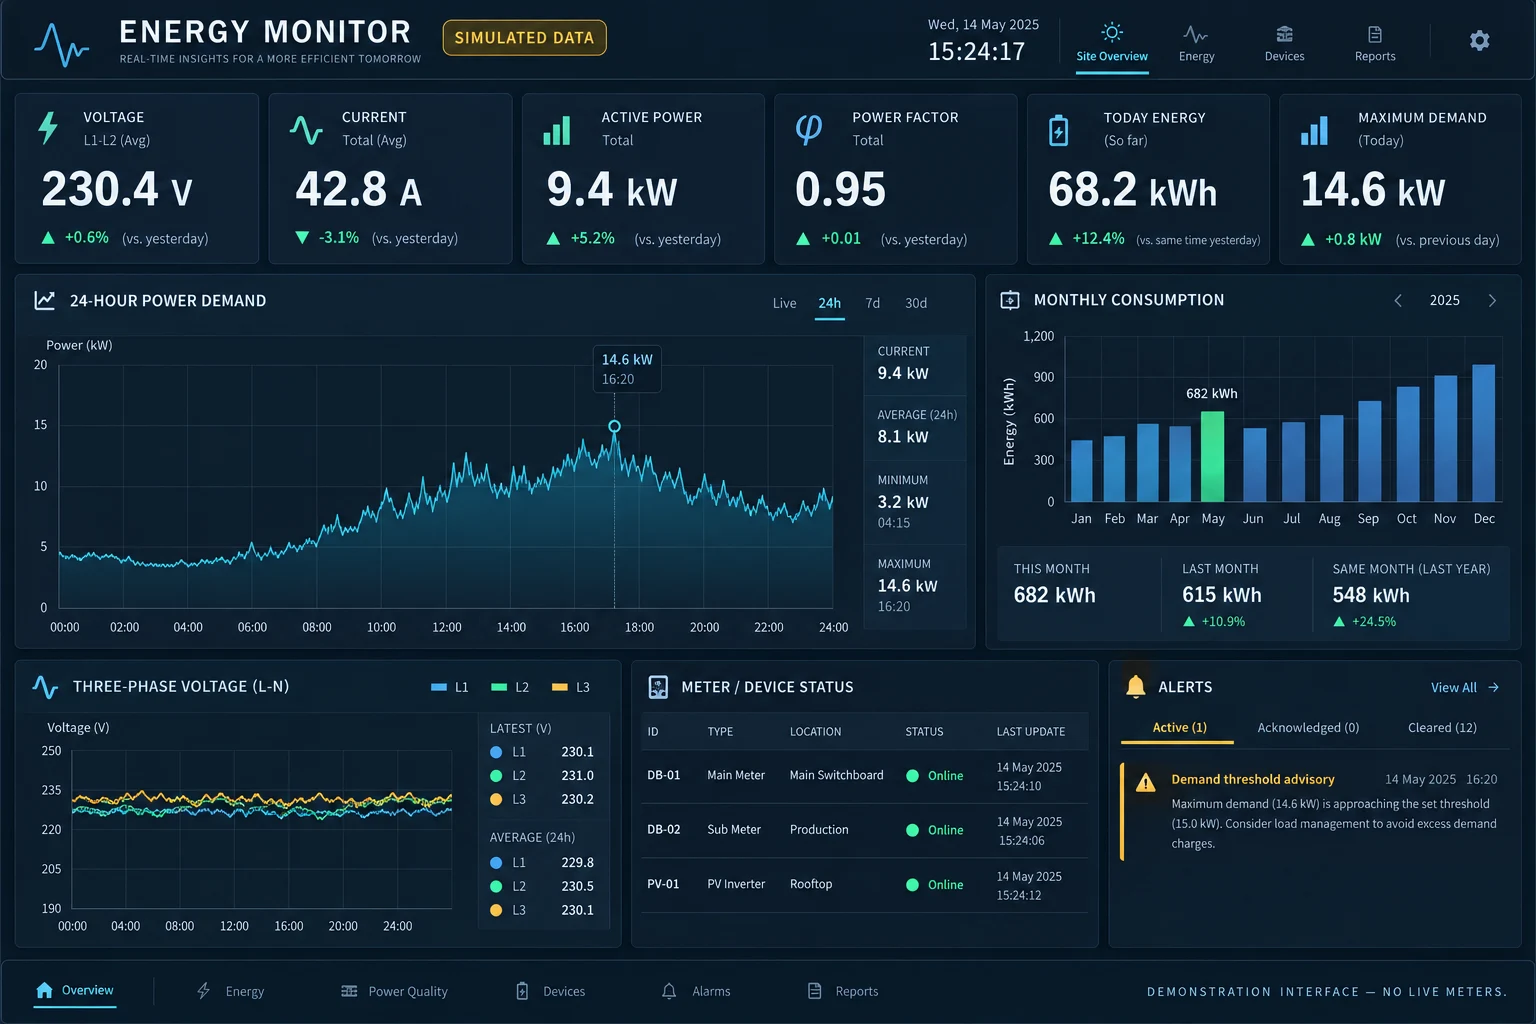Click the This Month 682 kWh value

pos(1055,595)
